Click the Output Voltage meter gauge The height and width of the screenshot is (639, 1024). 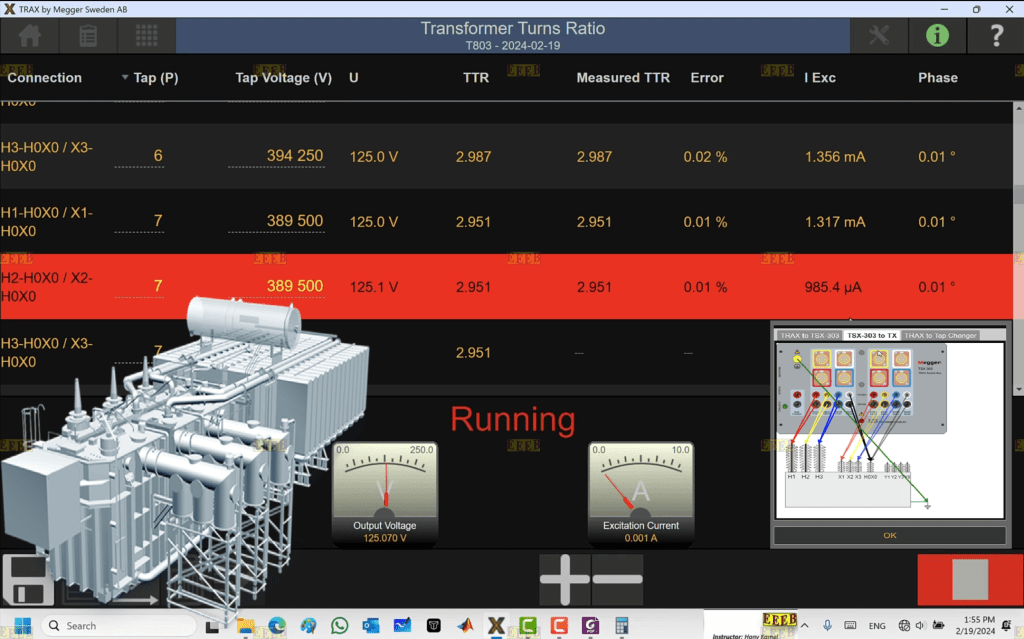click(x=385, y=494)
